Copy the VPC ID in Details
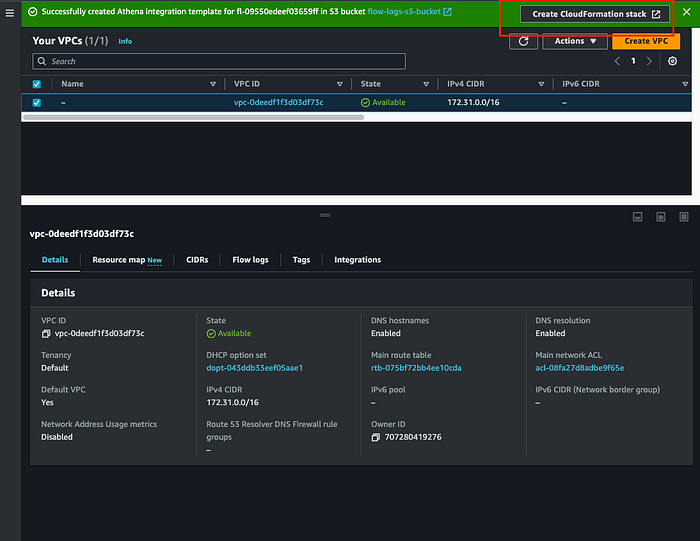The image size is (700, 541). tap(46, 334)
